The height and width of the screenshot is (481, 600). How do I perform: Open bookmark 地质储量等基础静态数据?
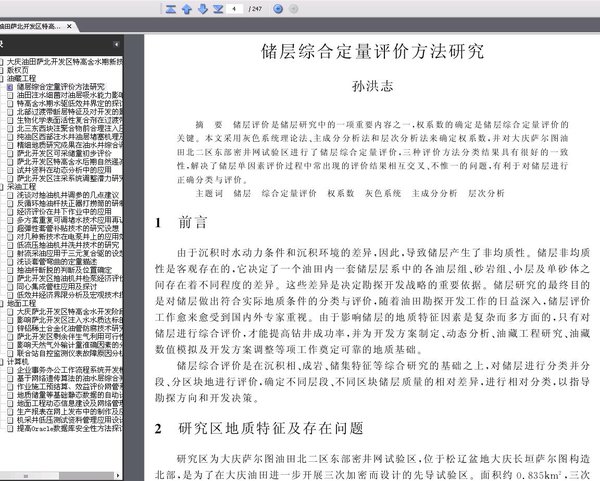pos(70,395)
